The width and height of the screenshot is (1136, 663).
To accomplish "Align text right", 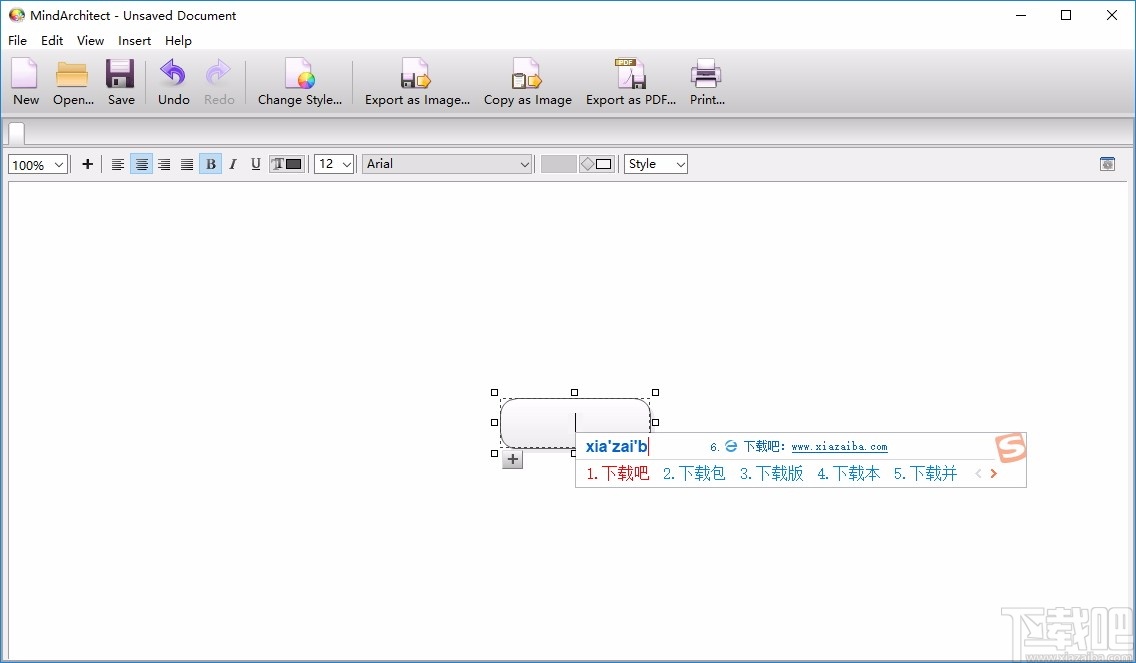I will pyautogui.click(x=164, y=164).
